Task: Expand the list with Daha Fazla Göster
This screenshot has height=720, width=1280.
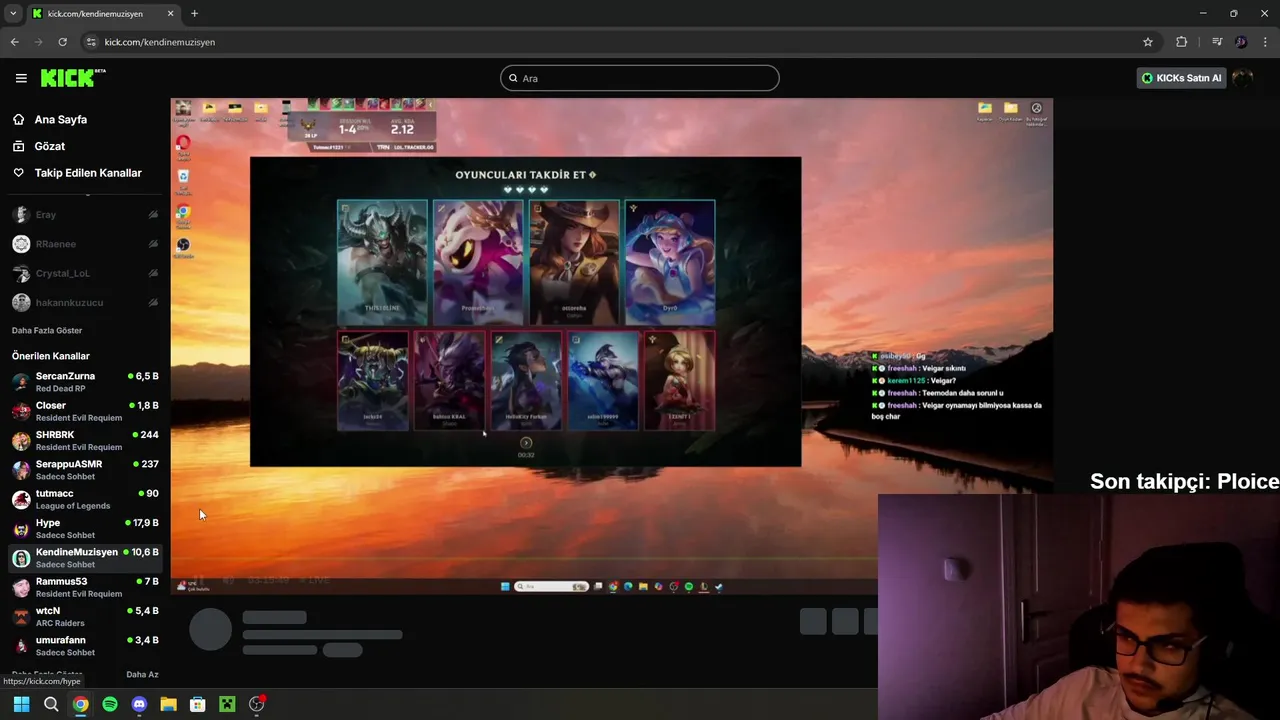Action: 47,330
